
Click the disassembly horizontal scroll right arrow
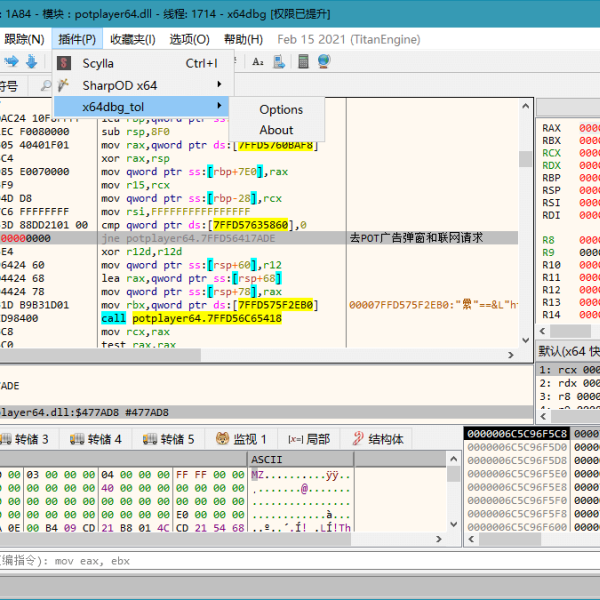[x=510, y=355]
